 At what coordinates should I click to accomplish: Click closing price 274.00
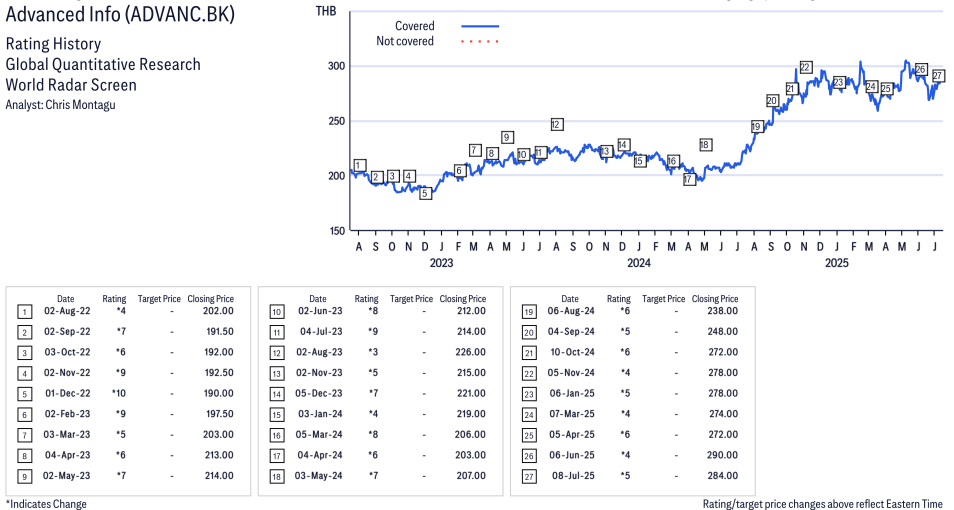(x=723, y=414)
